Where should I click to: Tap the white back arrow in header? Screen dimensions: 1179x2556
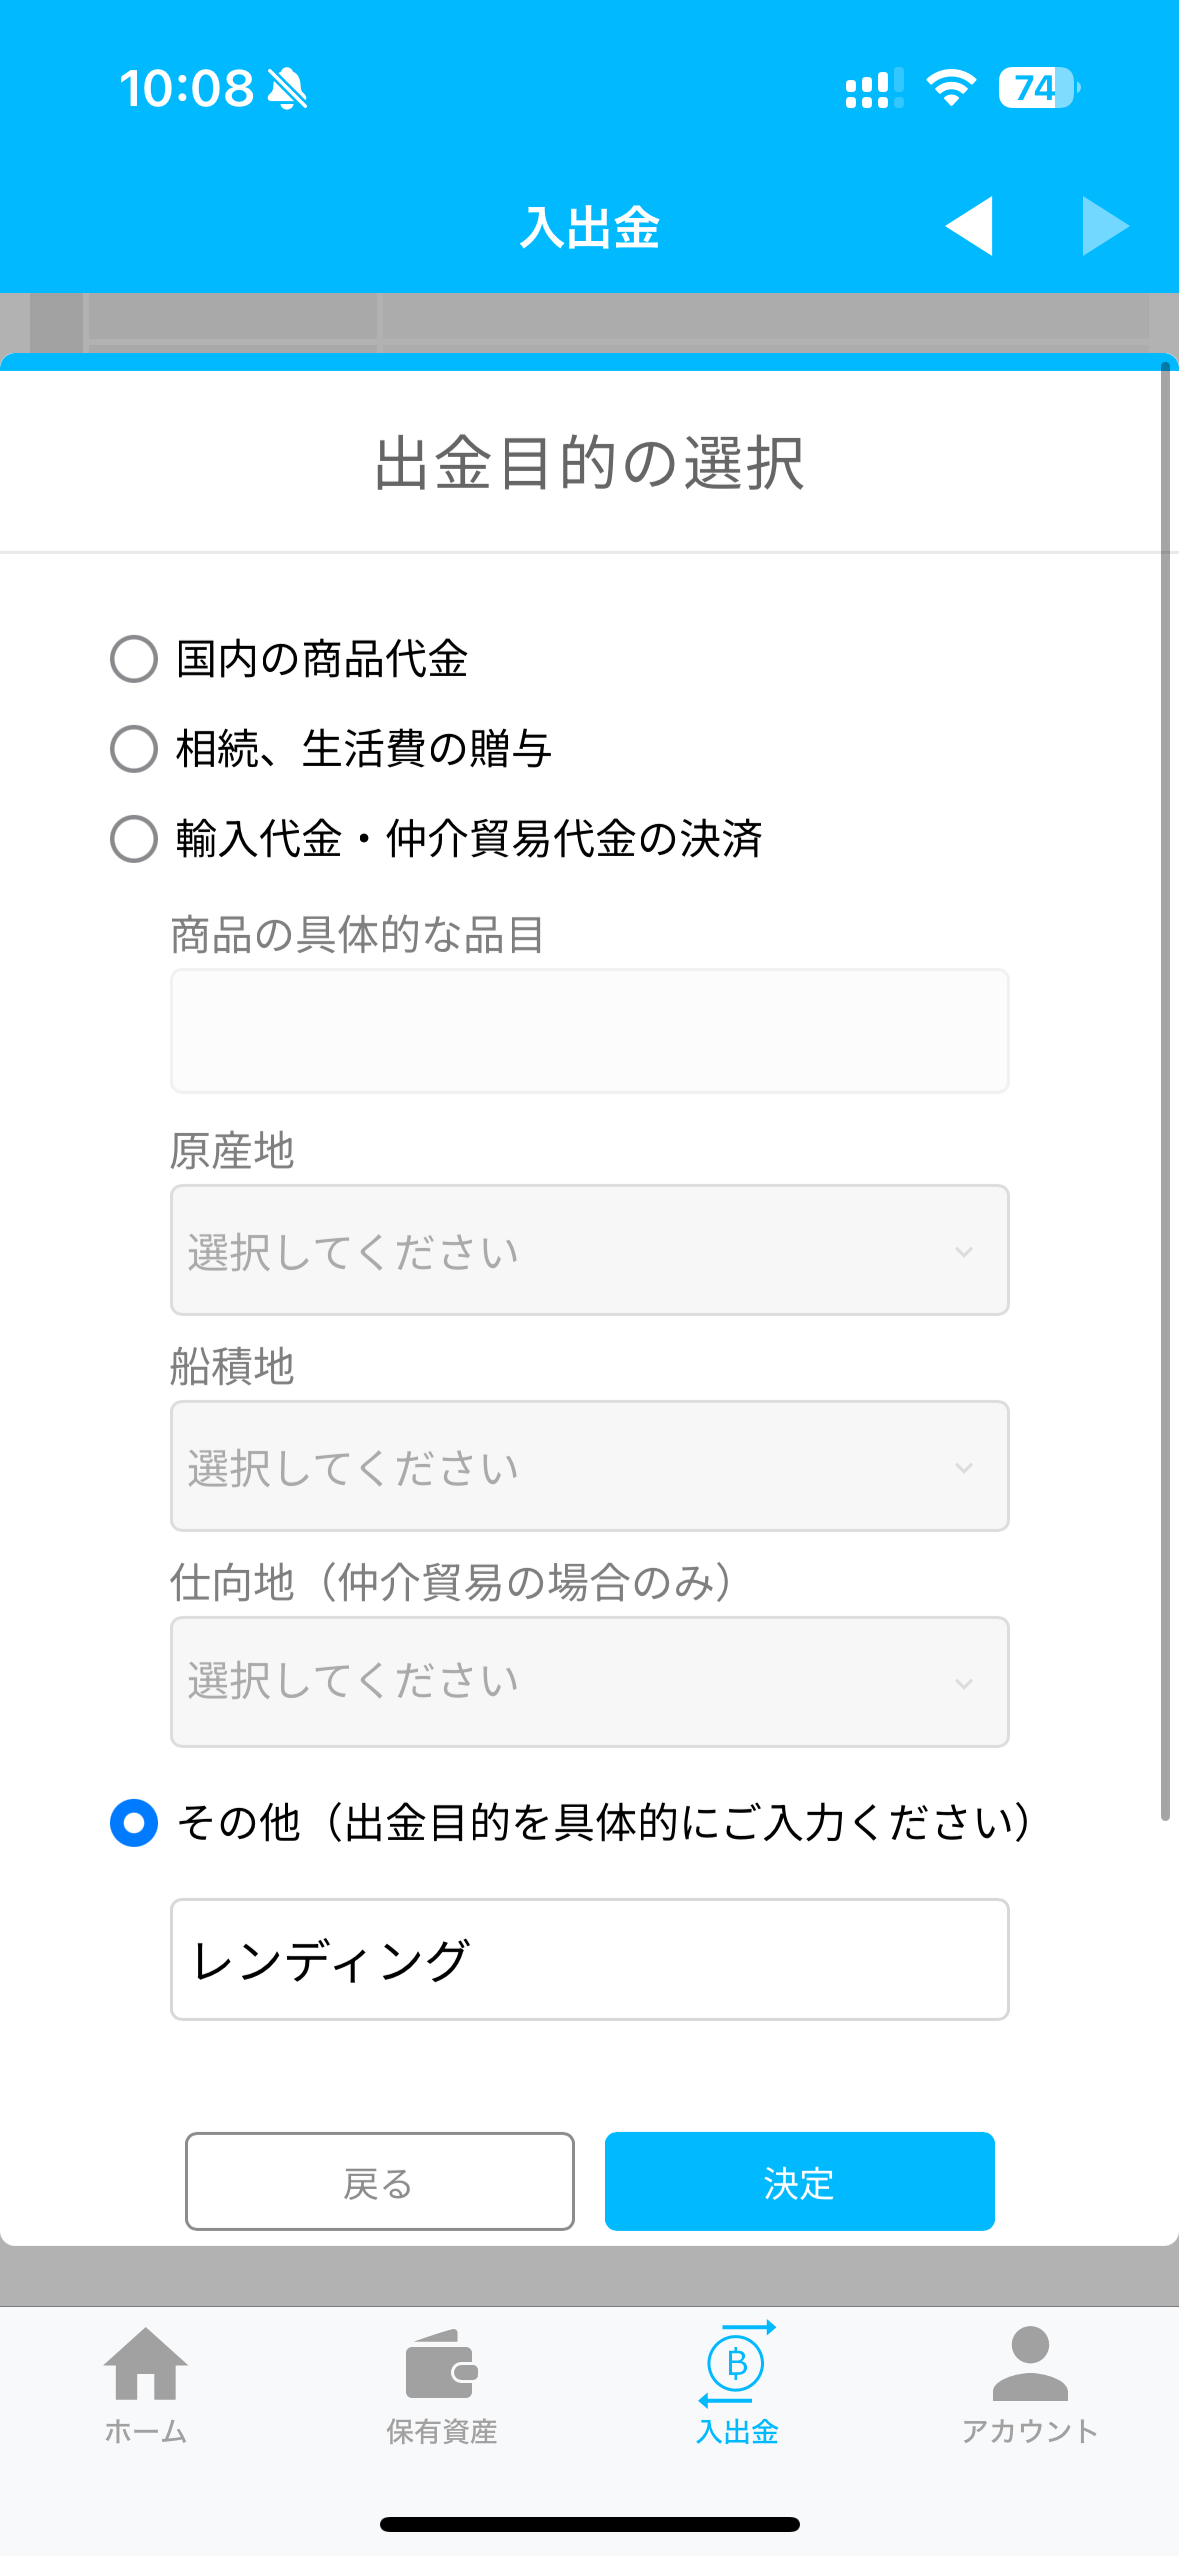[968, 226]
